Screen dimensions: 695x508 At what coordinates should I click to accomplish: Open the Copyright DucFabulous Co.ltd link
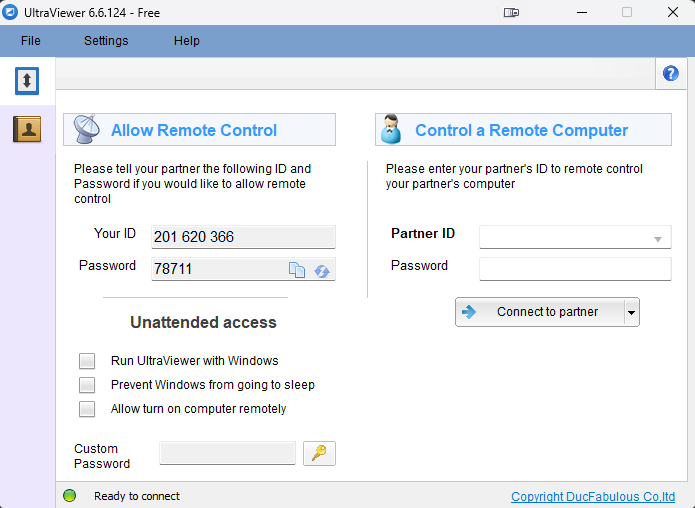593,497
